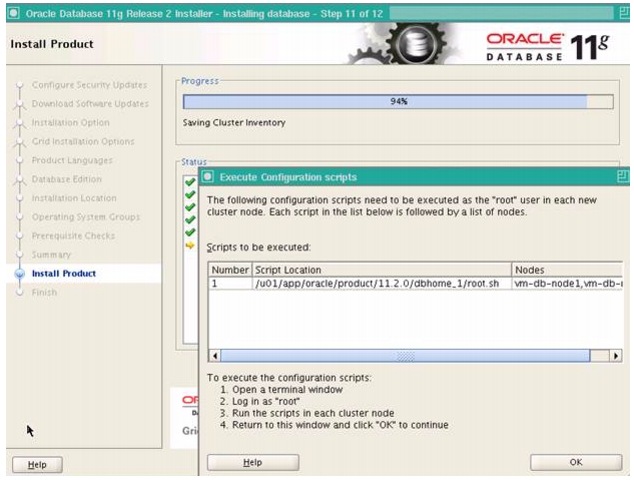Click the scroll-left arrow of scripts table

pos(215,356)
